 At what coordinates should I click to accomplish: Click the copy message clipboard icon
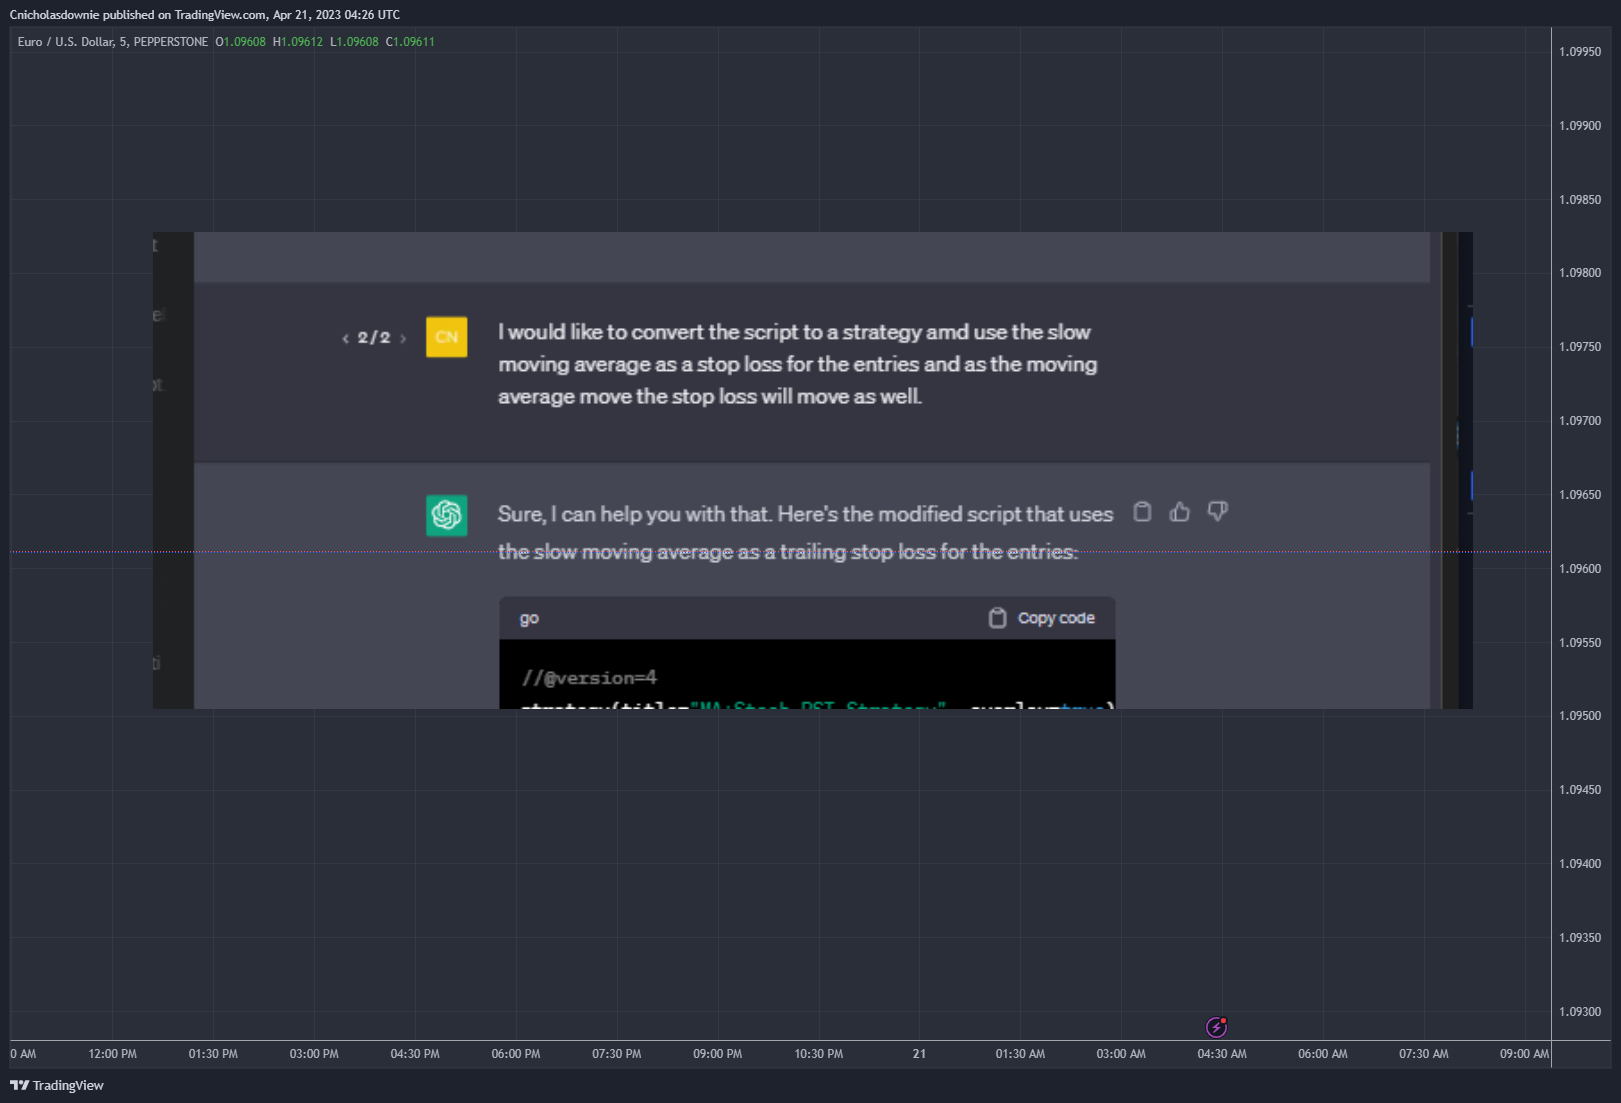[1142, 512]
